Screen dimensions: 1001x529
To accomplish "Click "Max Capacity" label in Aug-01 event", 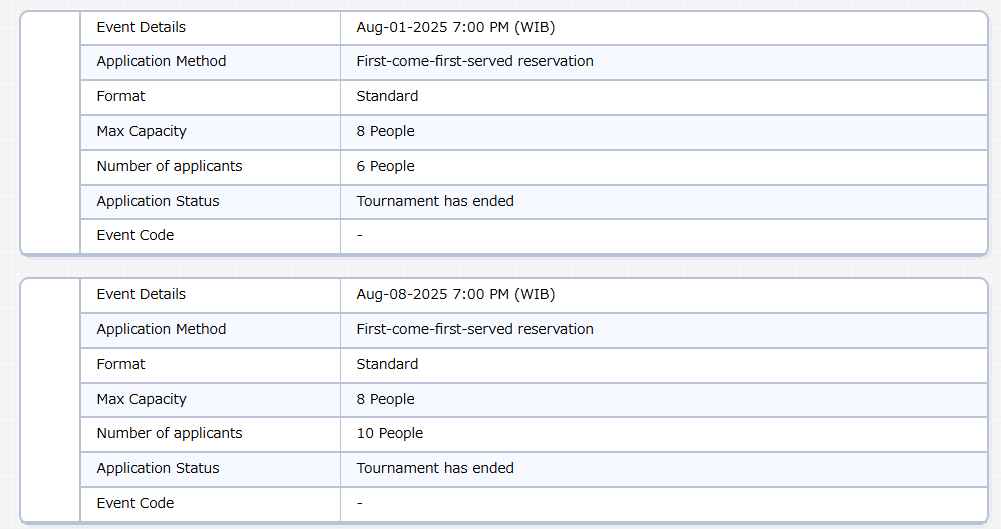I will pyautogui.click(x=141, y=131).
